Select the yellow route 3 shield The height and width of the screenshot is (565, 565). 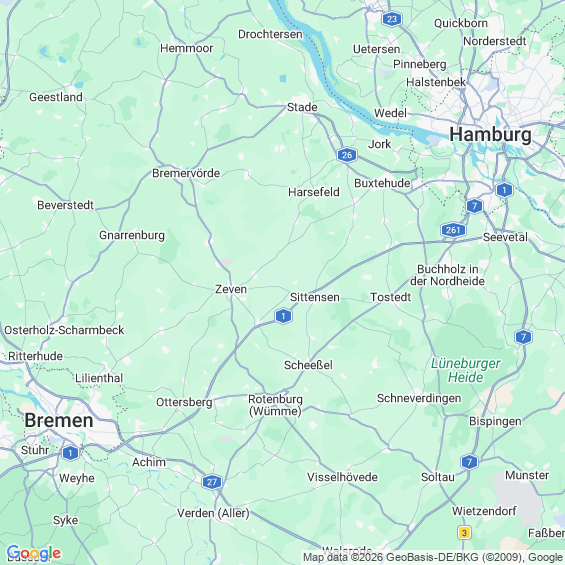coord(464,533)
